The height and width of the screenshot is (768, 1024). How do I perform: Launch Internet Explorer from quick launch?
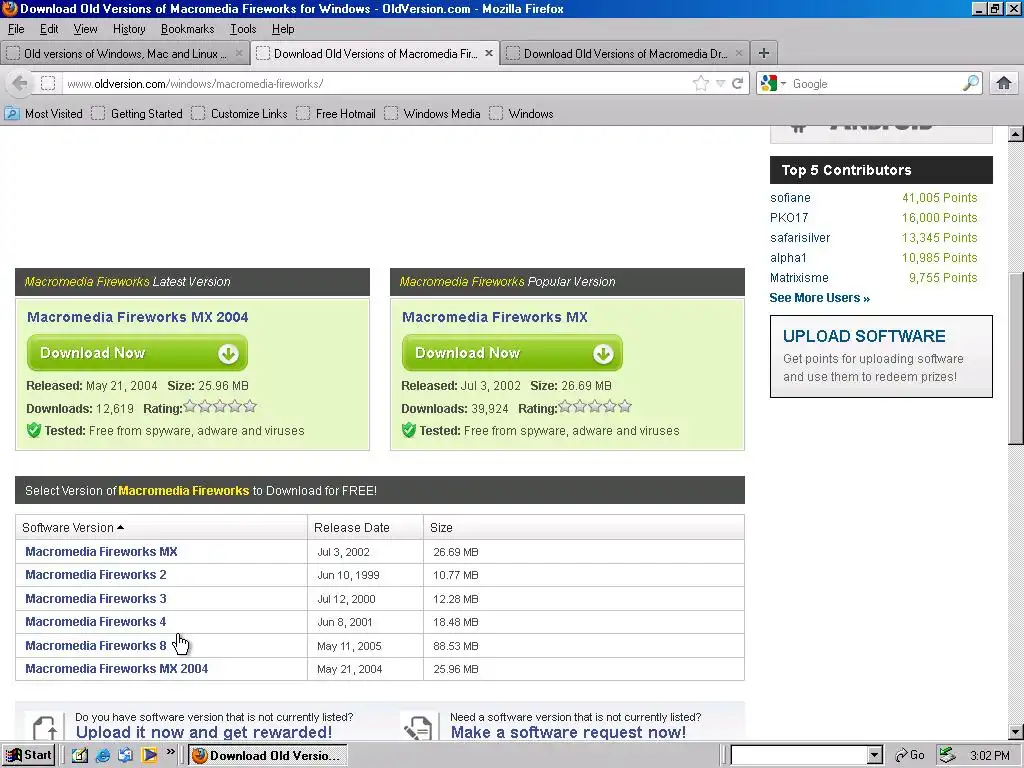click(x=103, y=756)
